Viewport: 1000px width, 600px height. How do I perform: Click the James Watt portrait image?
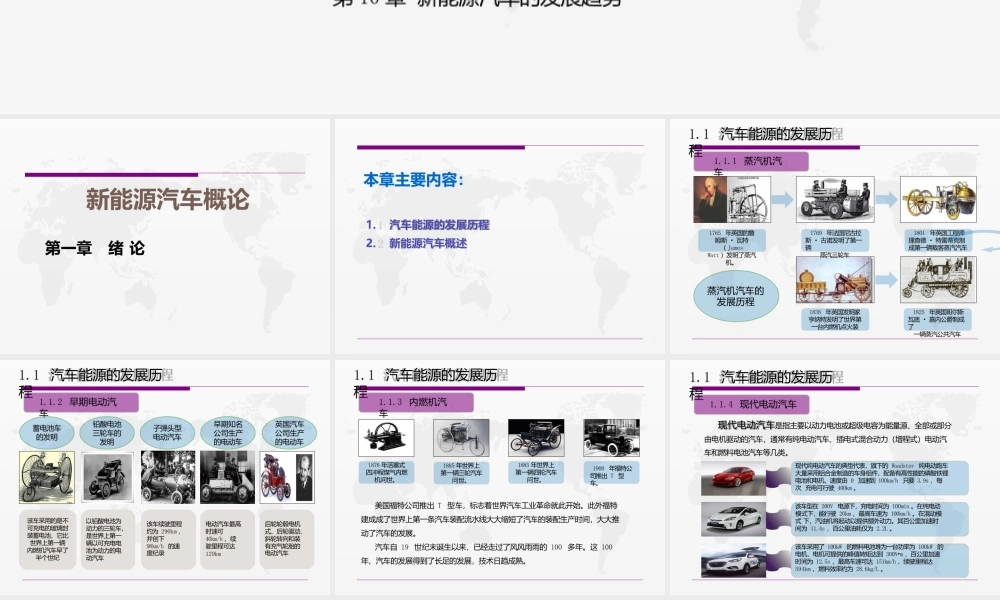pyautogui.click(x=710, y=200)
